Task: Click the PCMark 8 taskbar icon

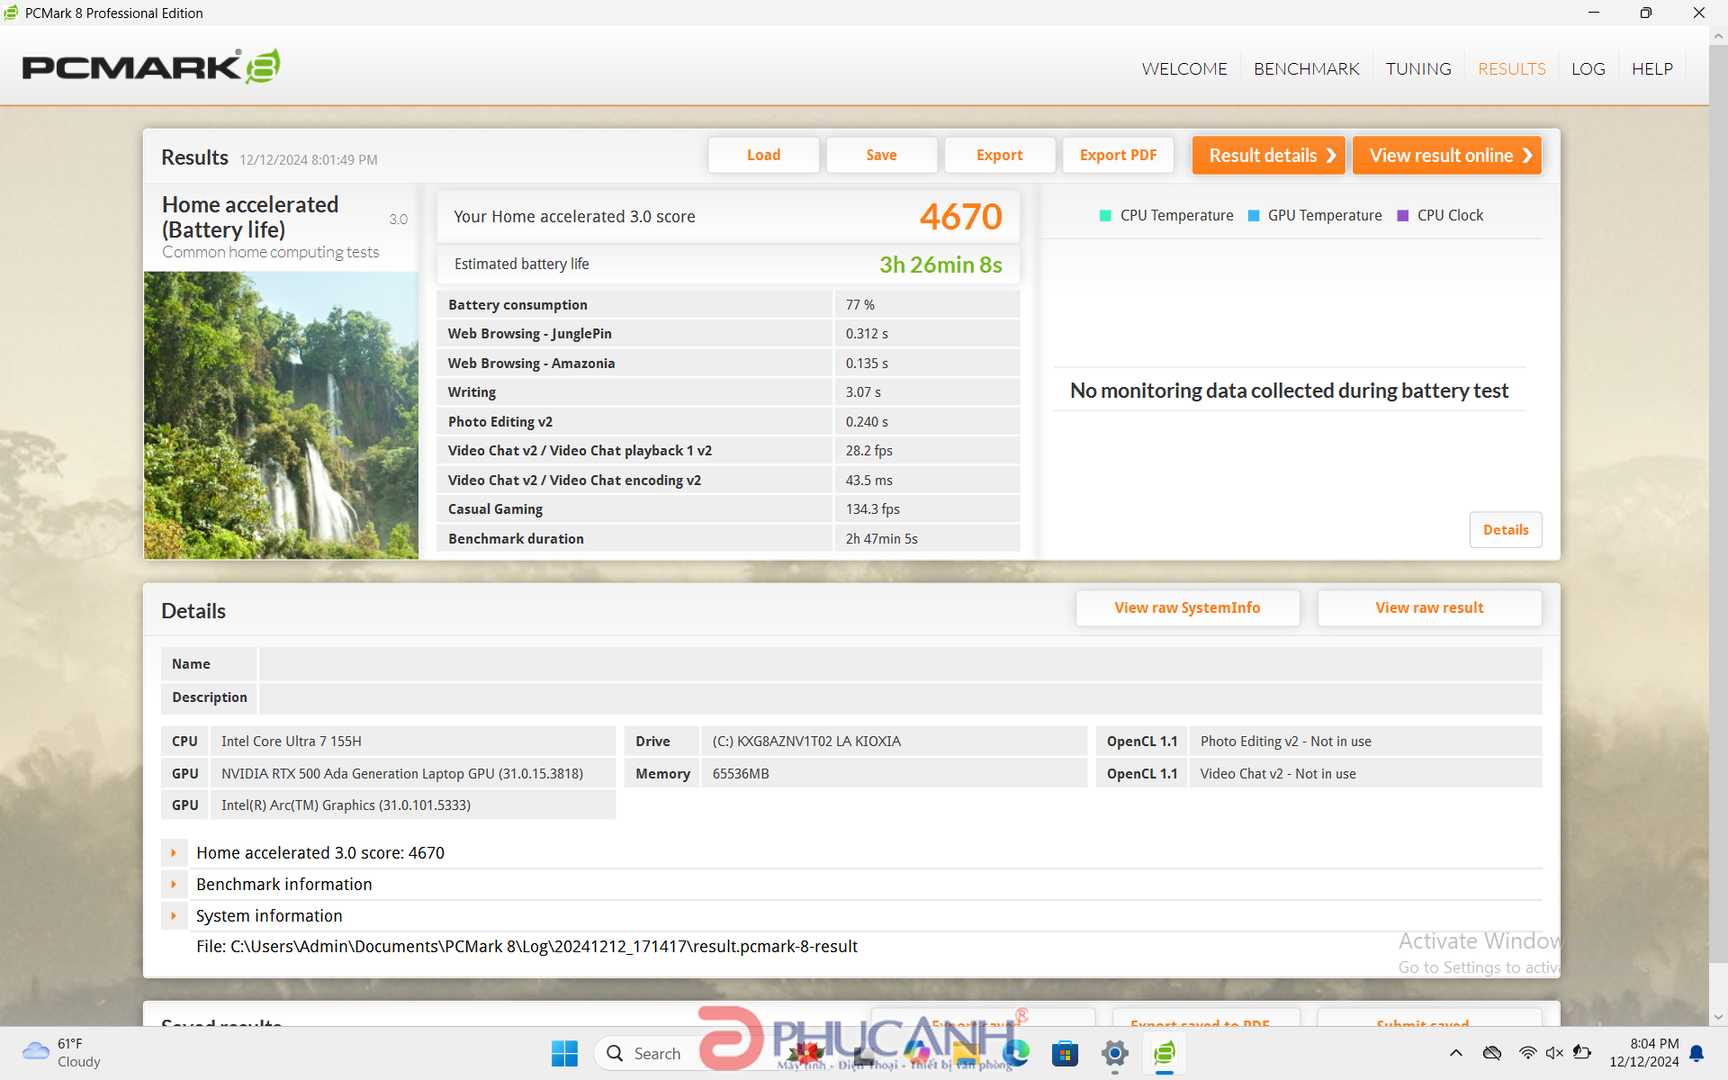Action: [x=1164, y=1053]
